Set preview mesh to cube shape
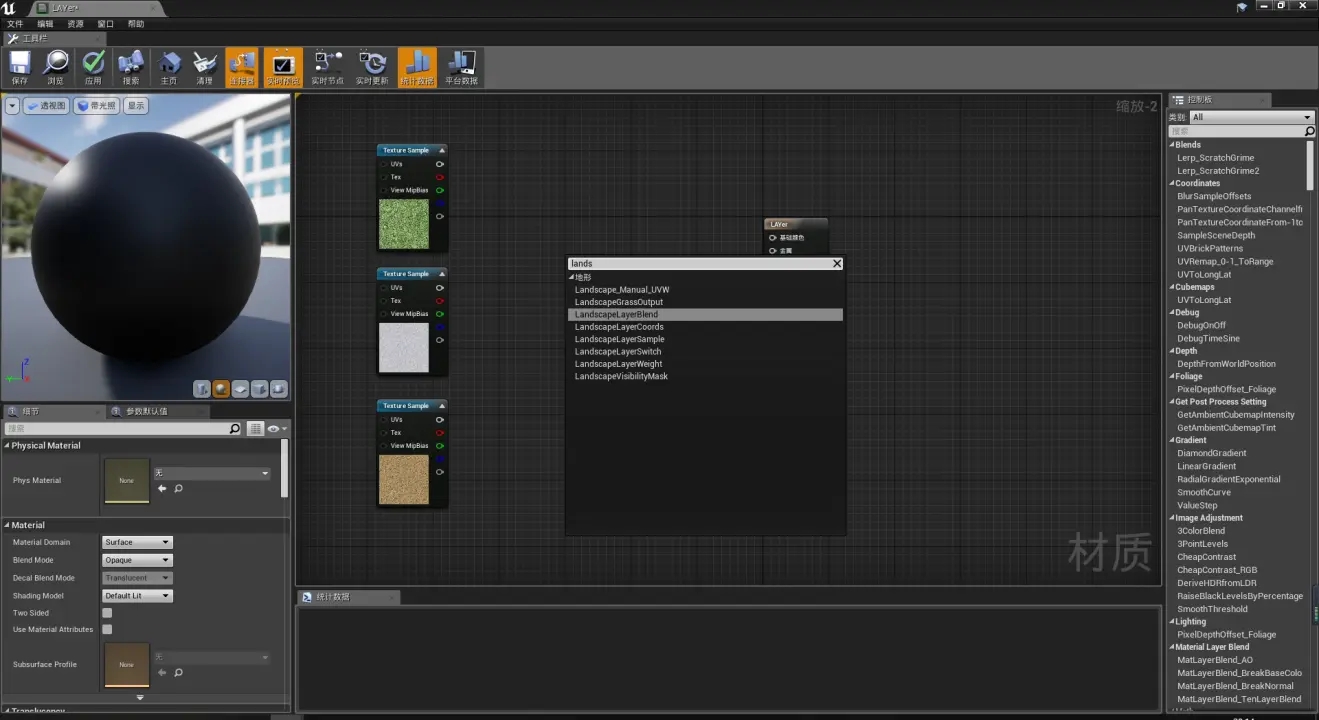This screenshot has height=720, width=1319. 260,389
